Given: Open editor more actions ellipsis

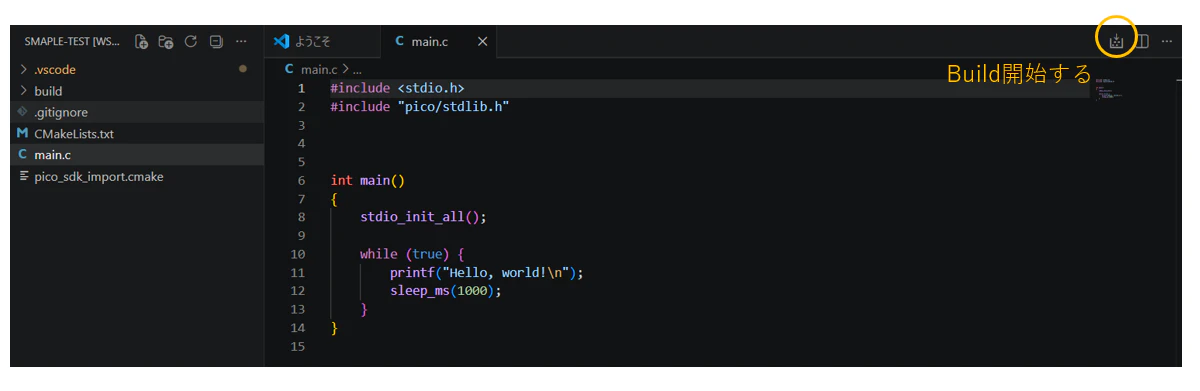Looking at the screenshot, I should click(x=1167, y=42).
